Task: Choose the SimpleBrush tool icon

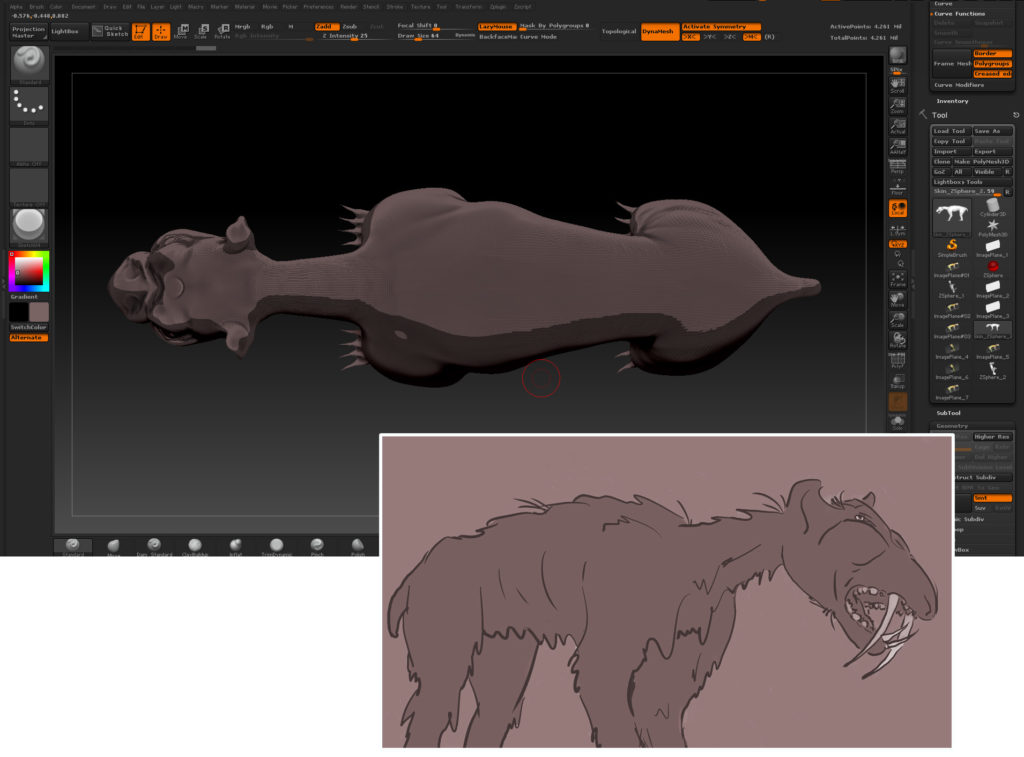Action: click(x=952, y=246)
